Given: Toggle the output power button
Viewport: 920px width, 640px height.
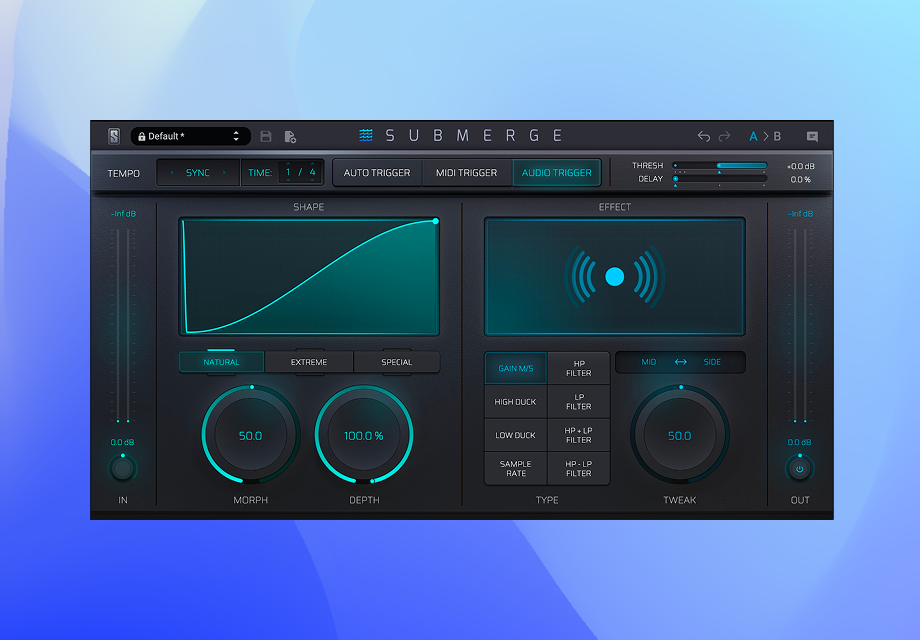Looking at the screenshot, I should [799, 468].
